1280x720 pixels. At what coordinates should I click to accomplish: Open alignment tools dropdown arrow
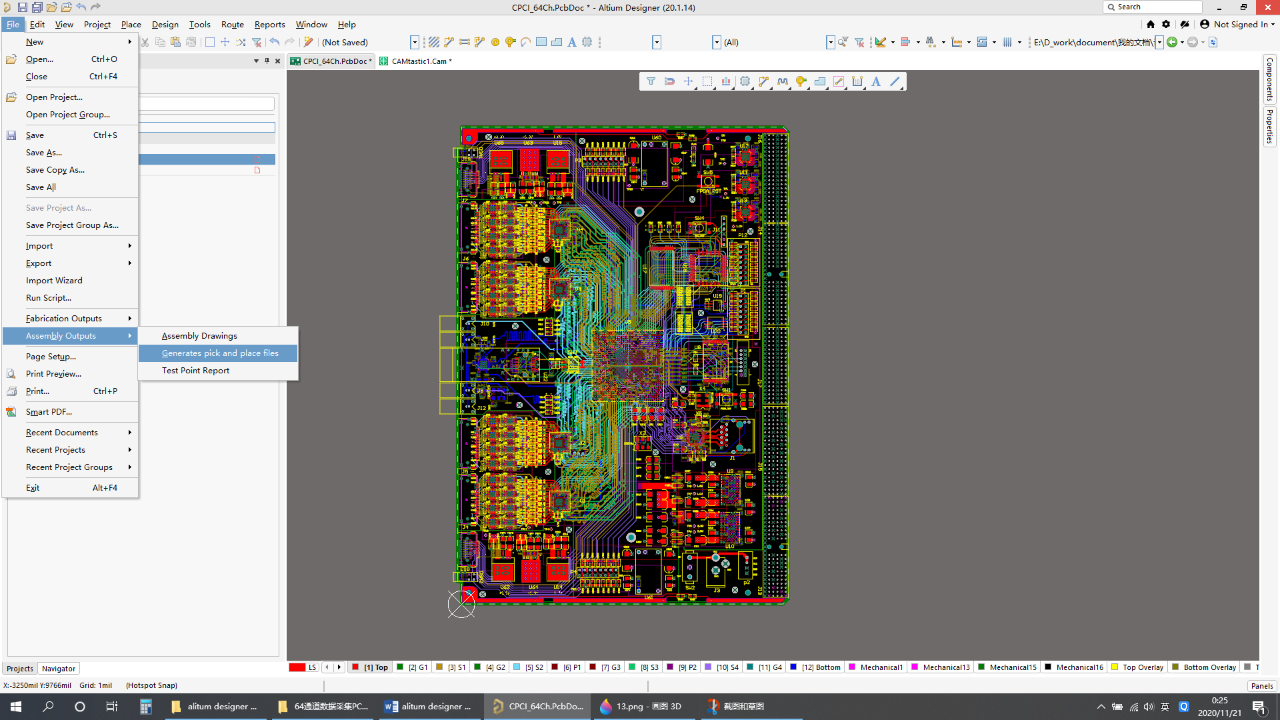click(x=916, y=42)
